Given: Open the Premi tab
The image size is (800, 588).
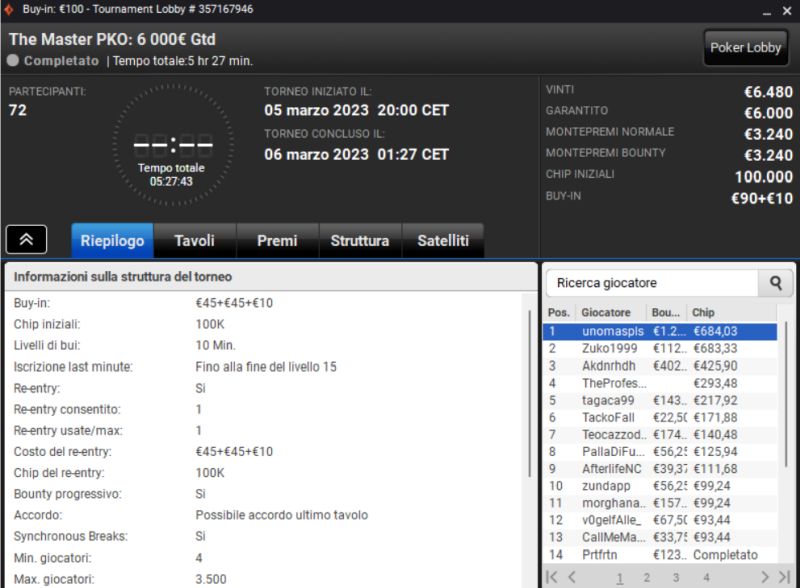Looking at the screenshot, I should click(277, 240).
